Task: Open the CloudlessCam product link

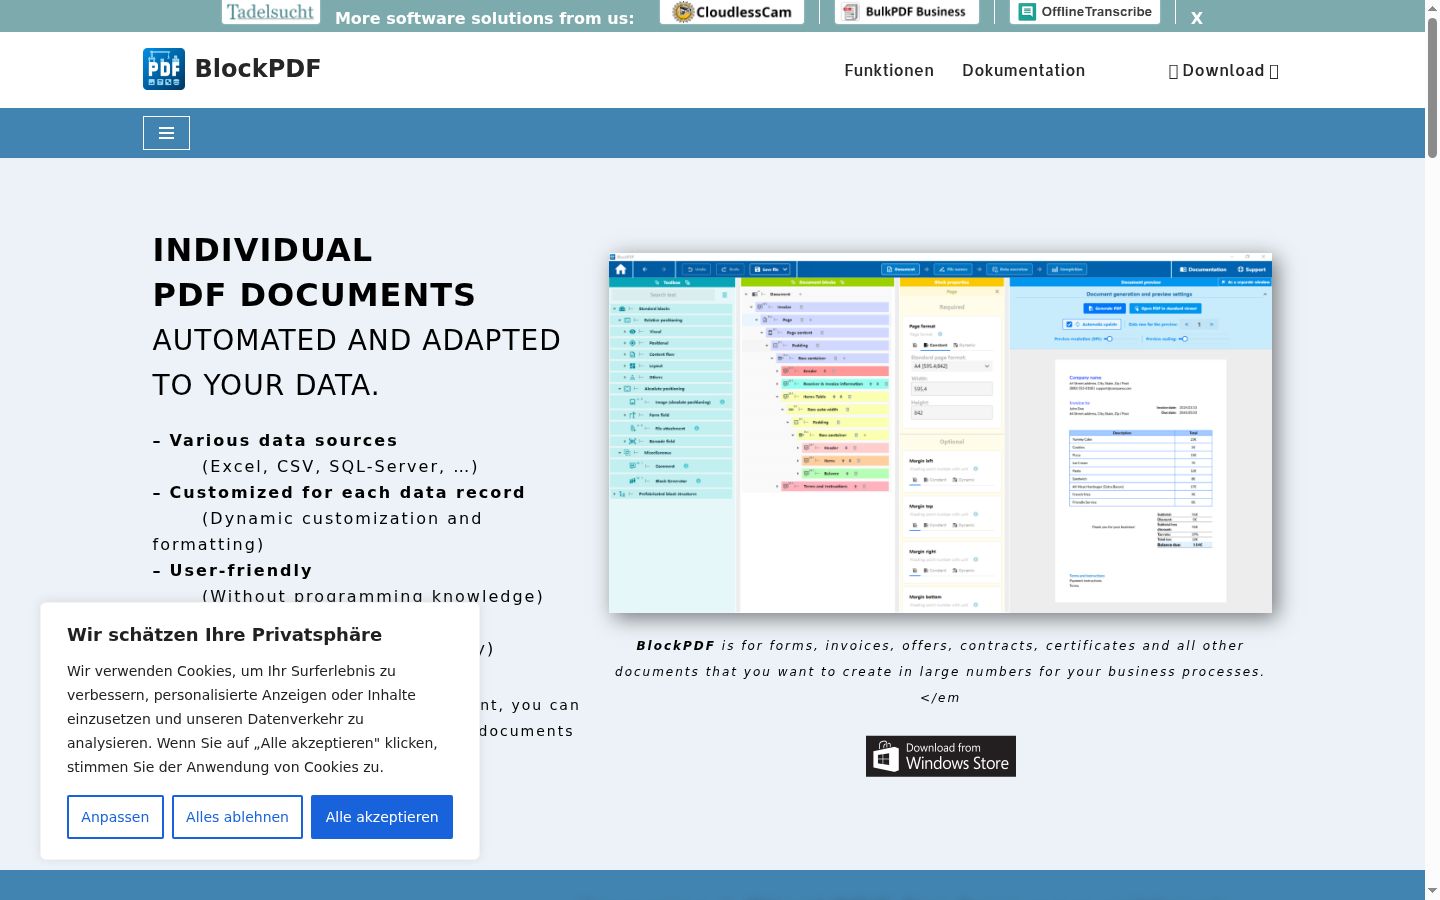Action: (x=732, y=12)
